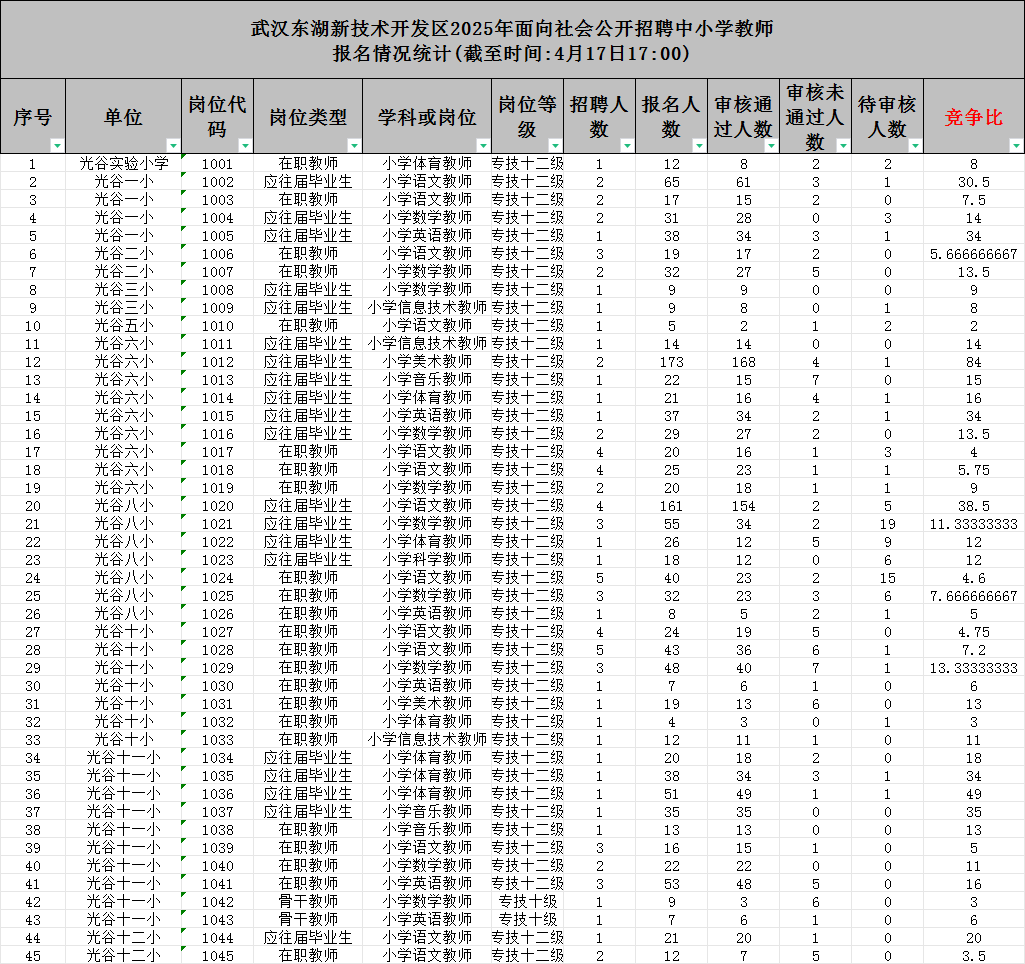This screenshot has height=964, width=1025.
Task: Select the red 竞争比 header cell
Action: click(974, 116)
